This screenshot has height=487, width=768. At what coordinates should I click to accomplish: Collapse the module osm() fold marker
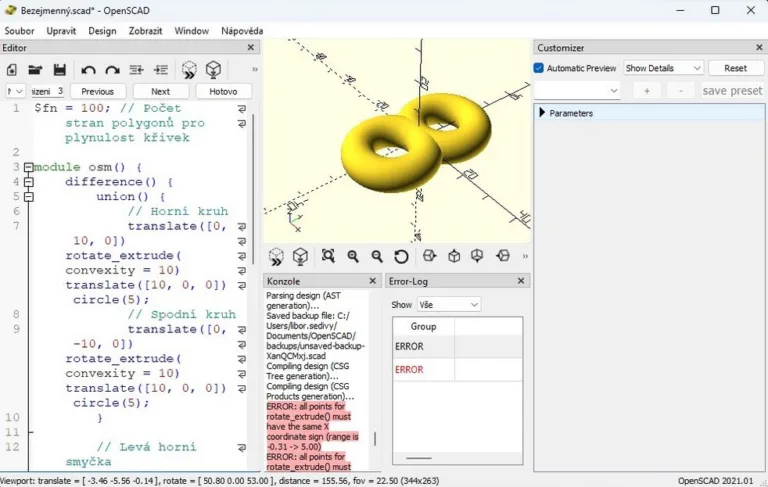coord(29,167)
